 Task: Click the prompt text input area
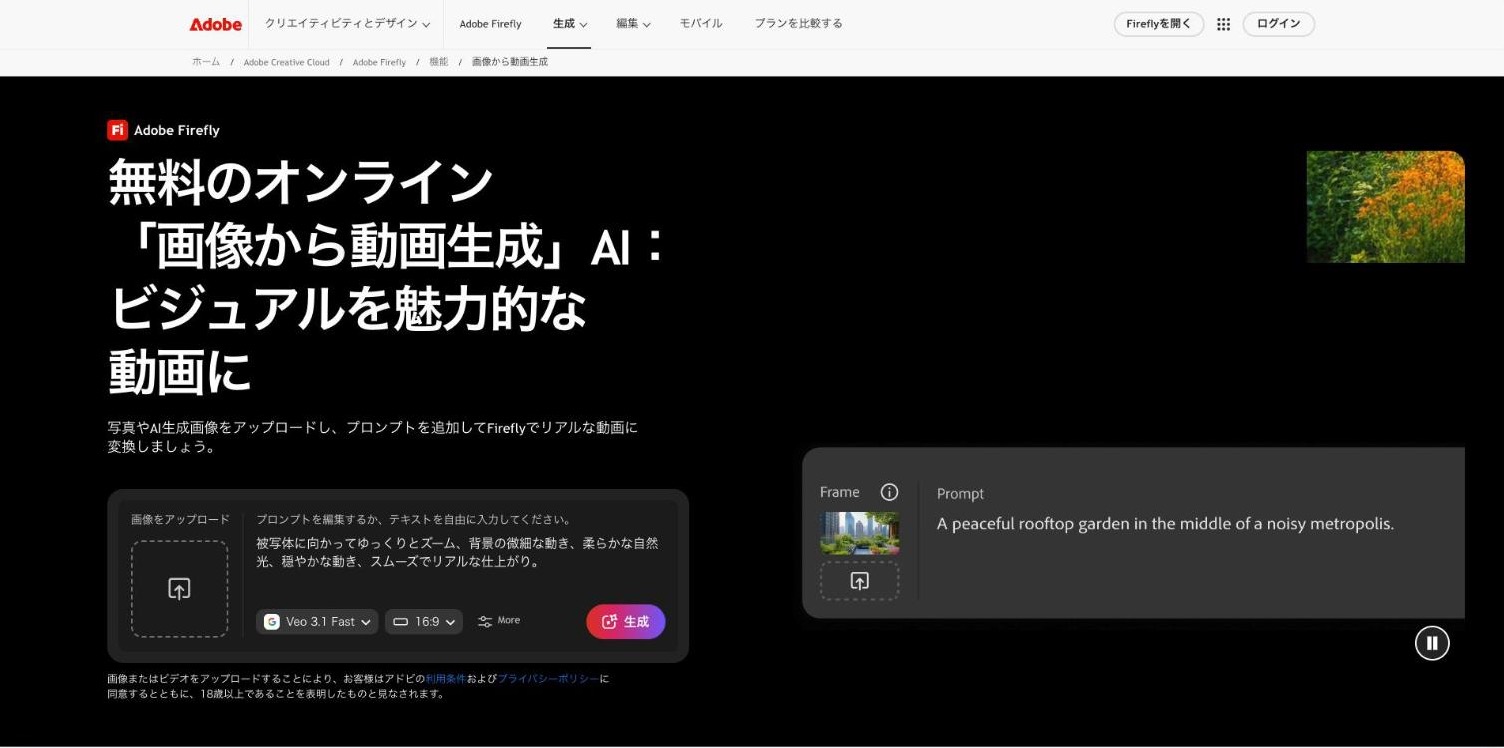coord(458,552)
